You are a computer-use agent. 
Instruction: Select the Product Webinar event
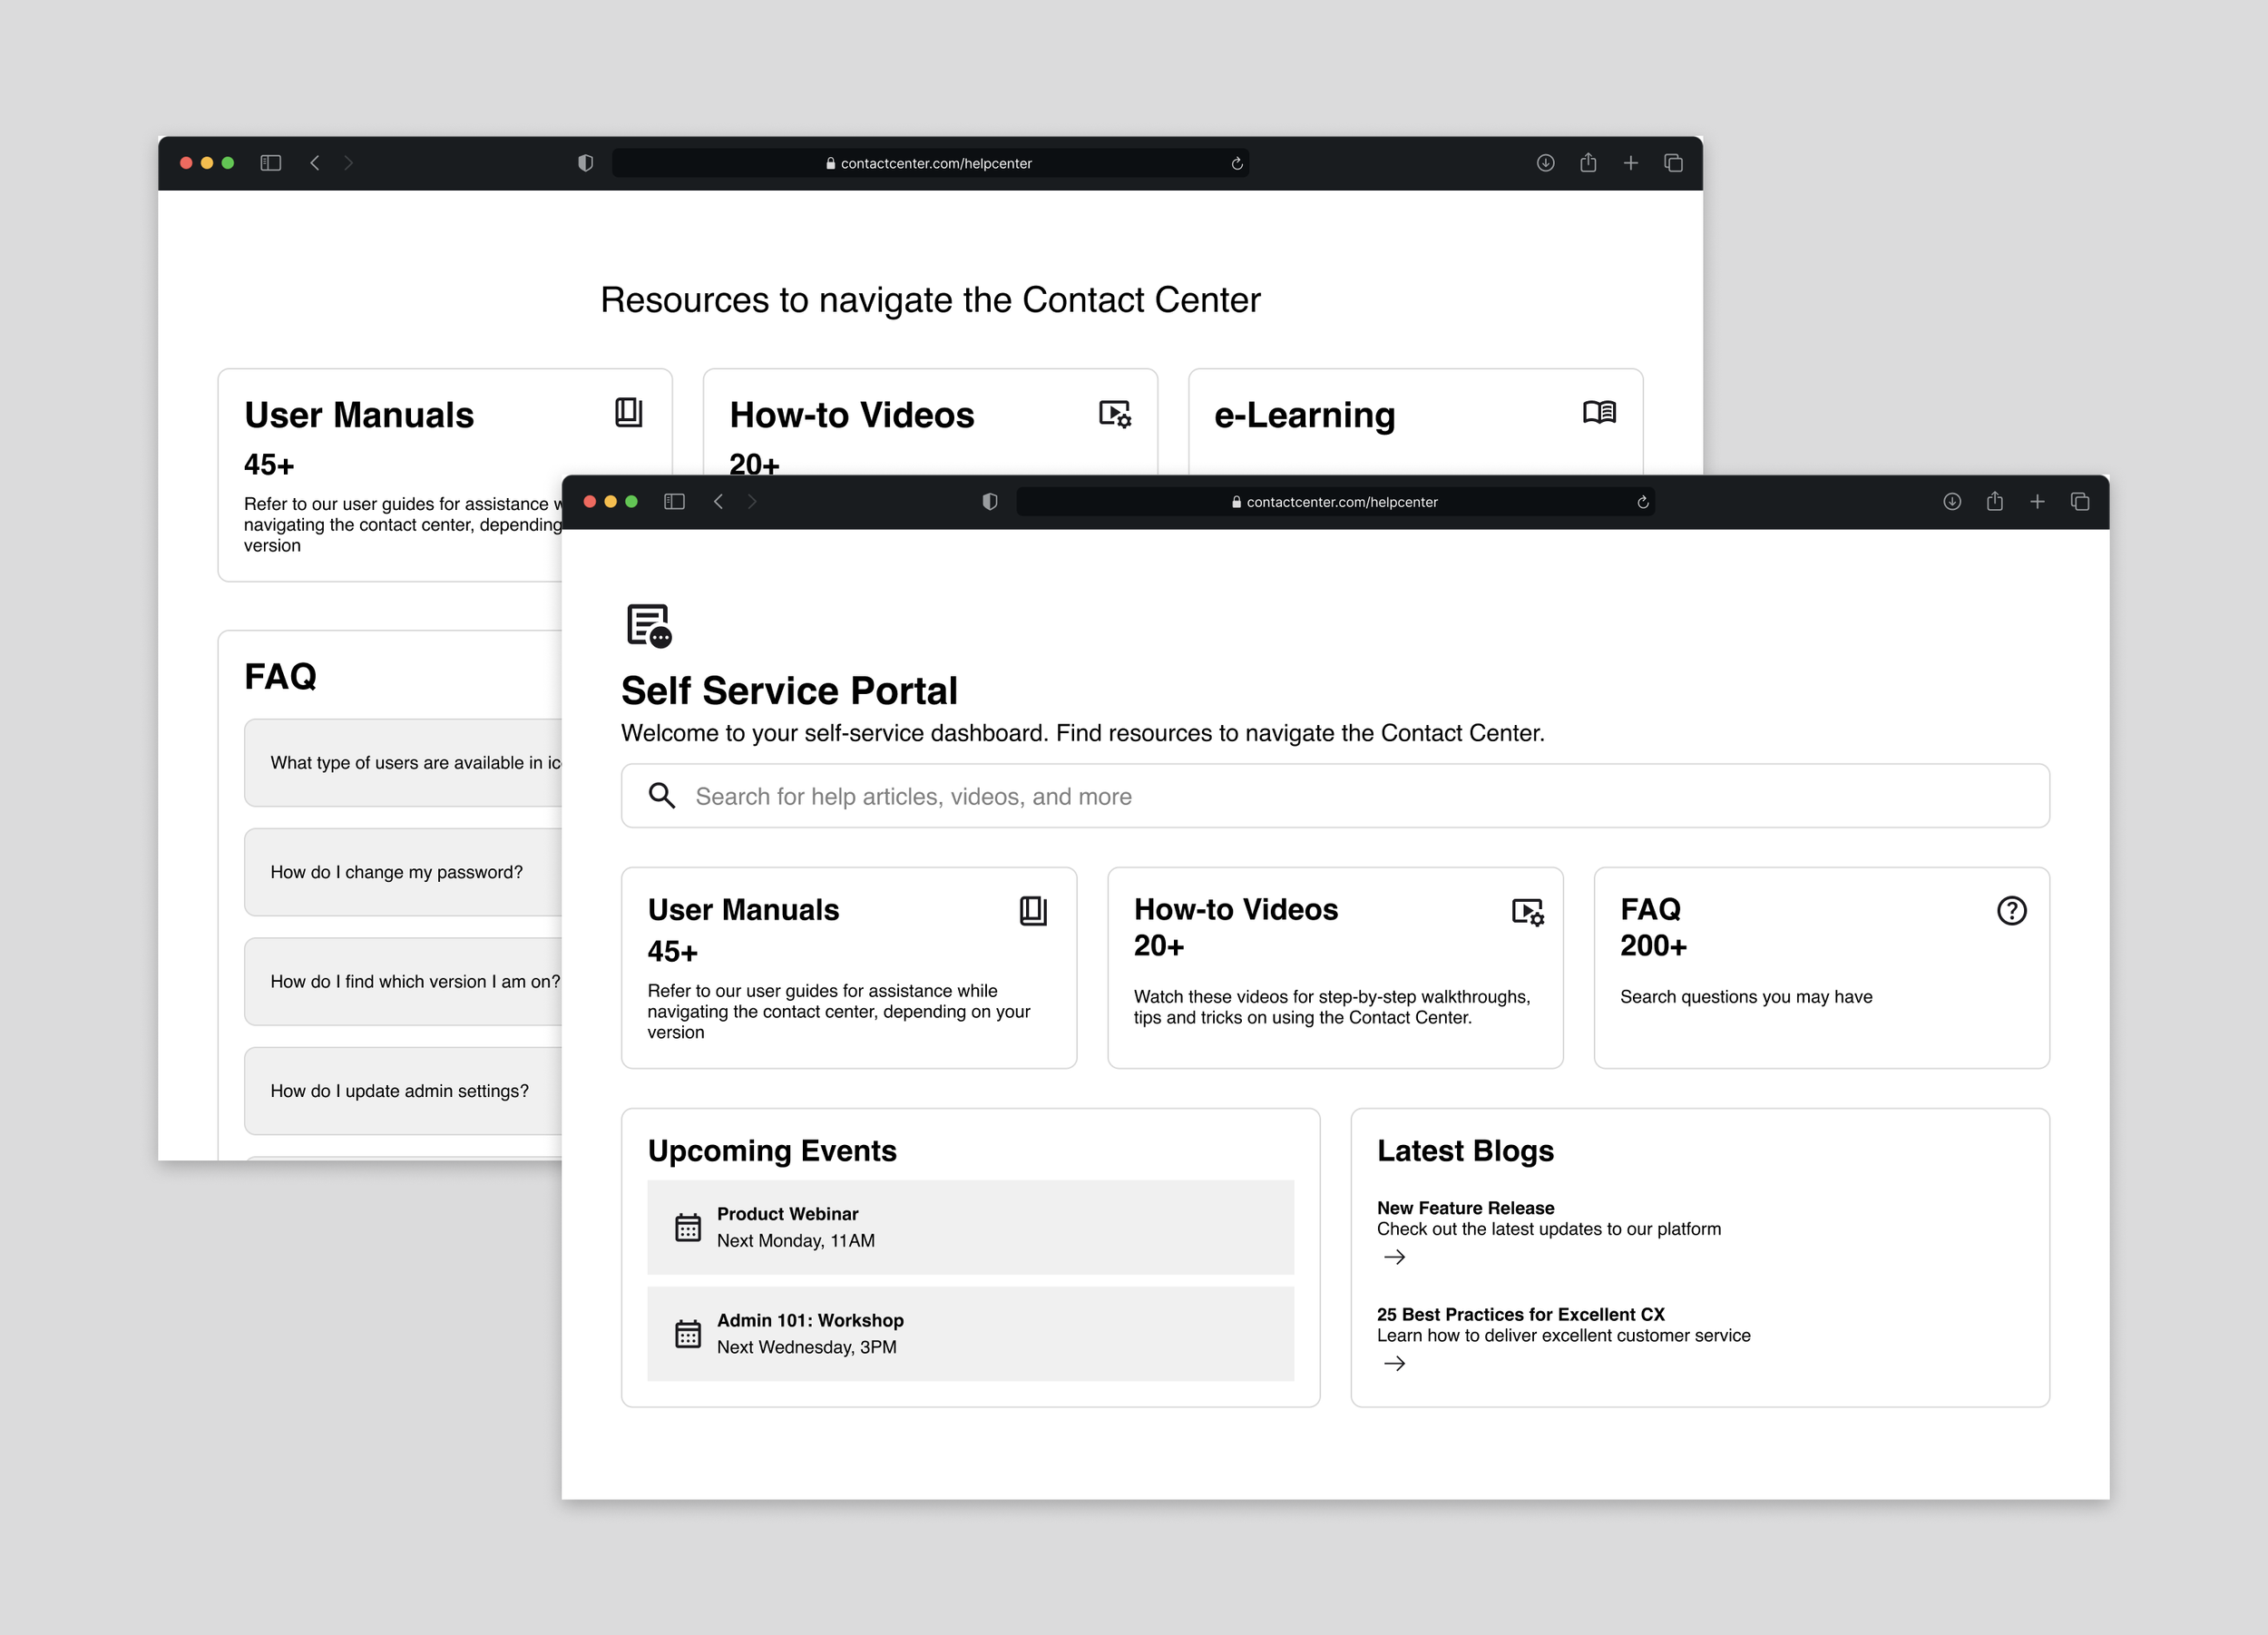969,1227
